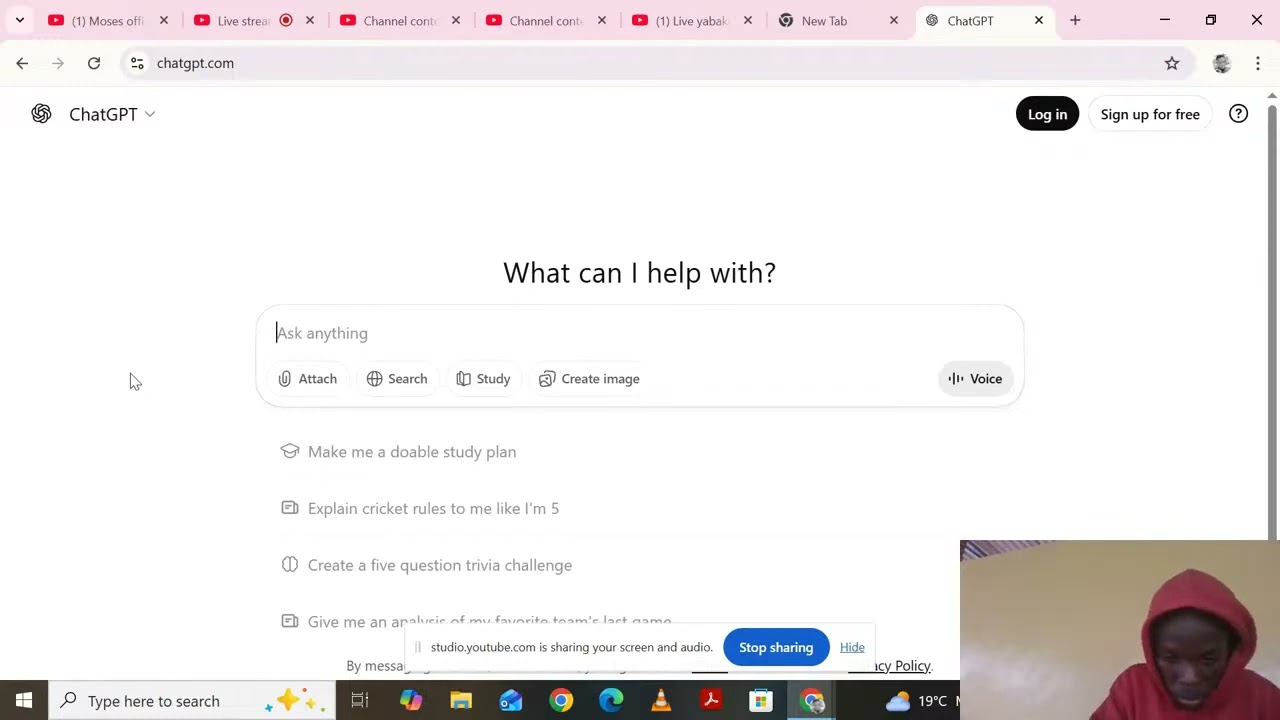
Task: View site information for chatgpt.com
Action: [137, 63]
